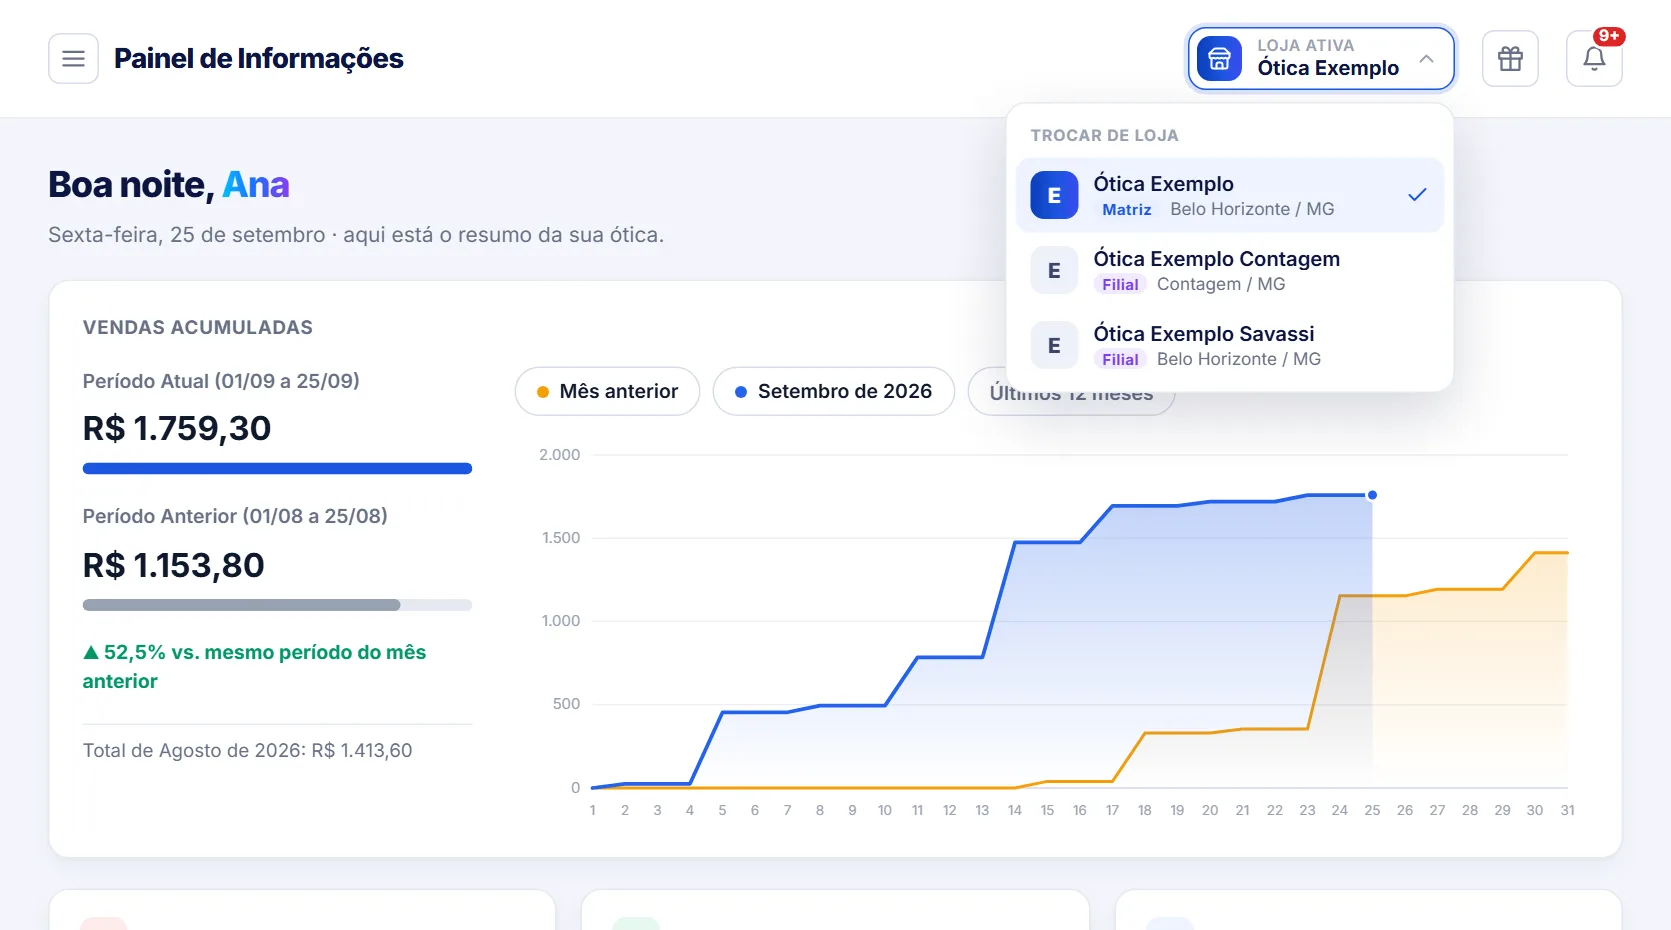1671x930 pixels.
Task: Select Ótica Exemplo Matriz store
Action: pyautogui.click(x=1230, y=195)
